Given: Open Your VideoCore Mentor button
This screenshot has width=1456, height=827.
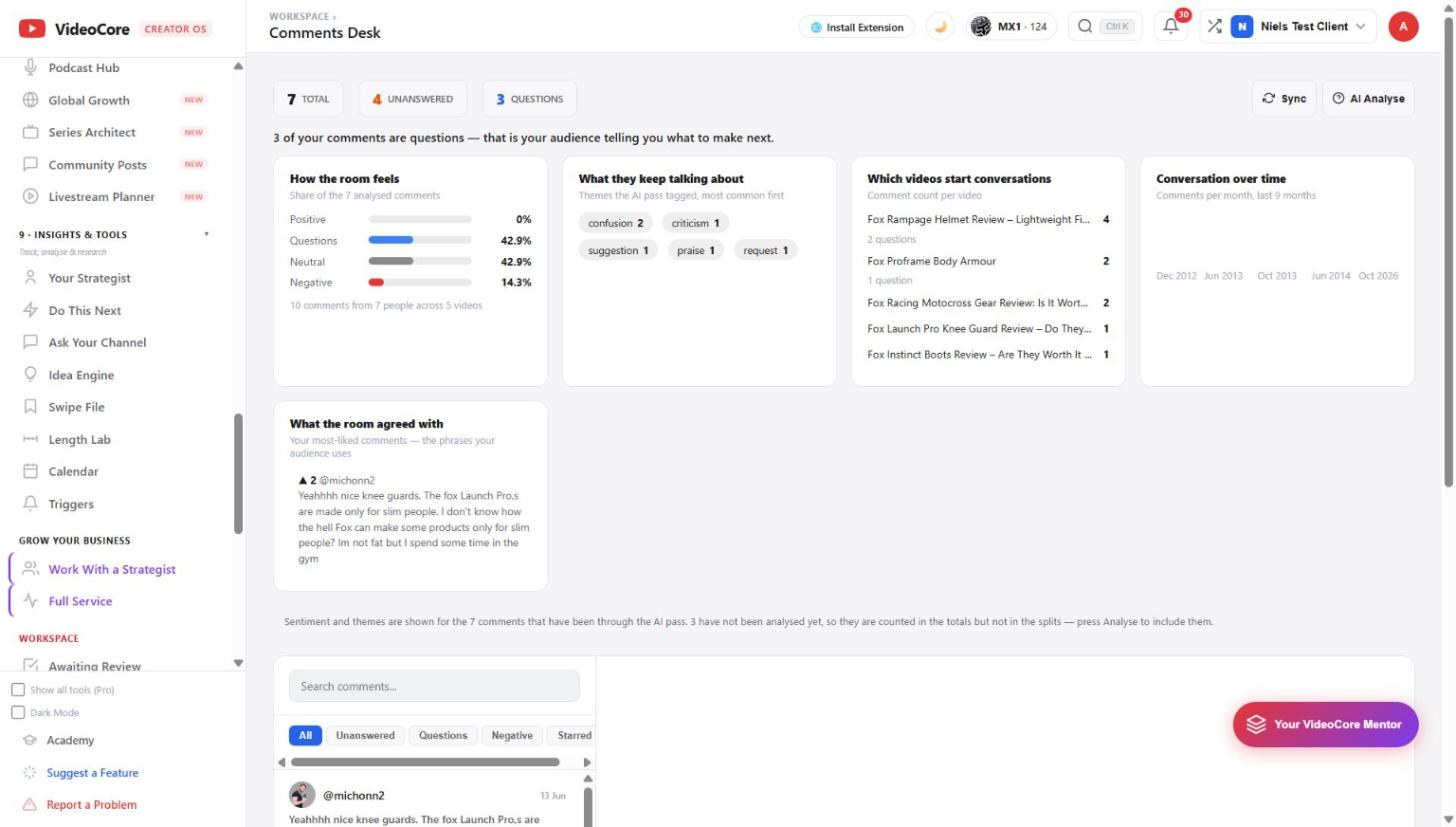Looking at the screenshot, I should point(1325,724).
